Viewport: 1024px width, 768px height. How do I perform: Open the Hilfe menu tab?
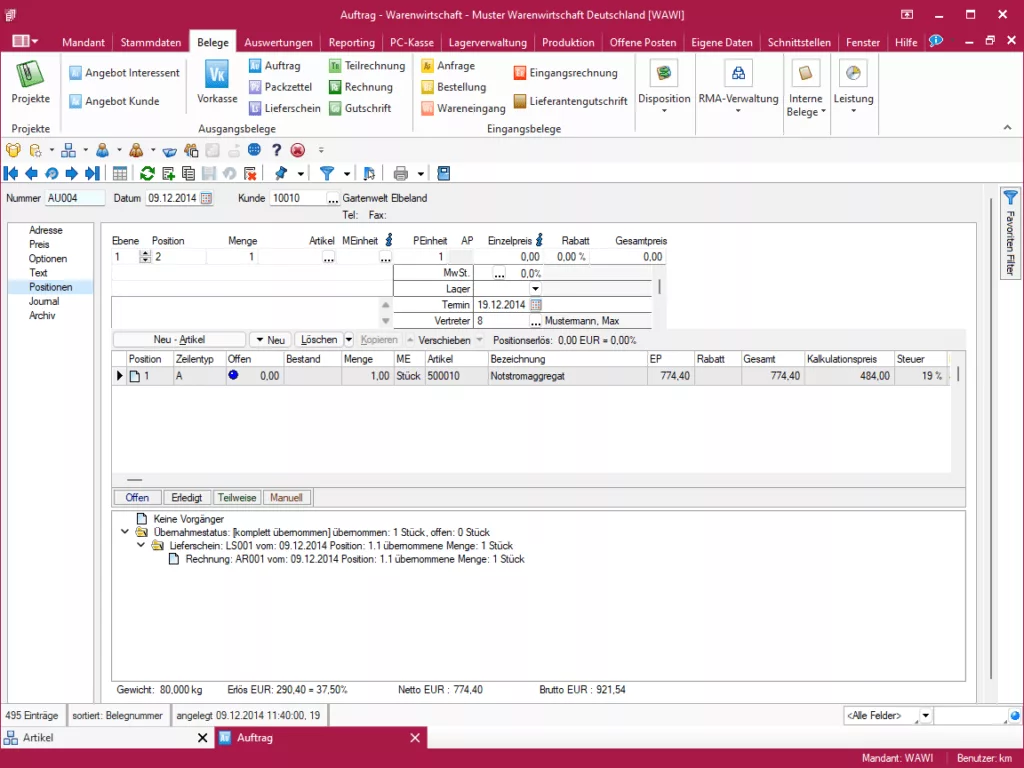(906, 42)
